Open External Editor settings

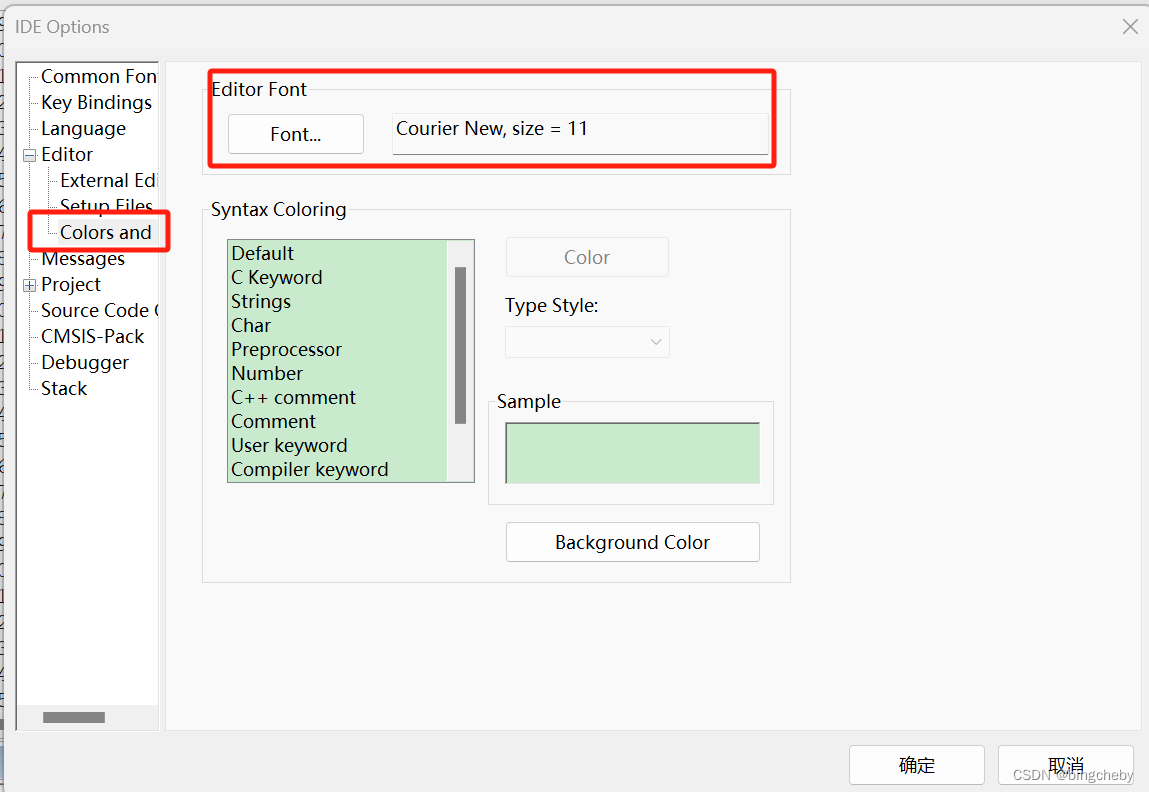(x=108, y=180)
